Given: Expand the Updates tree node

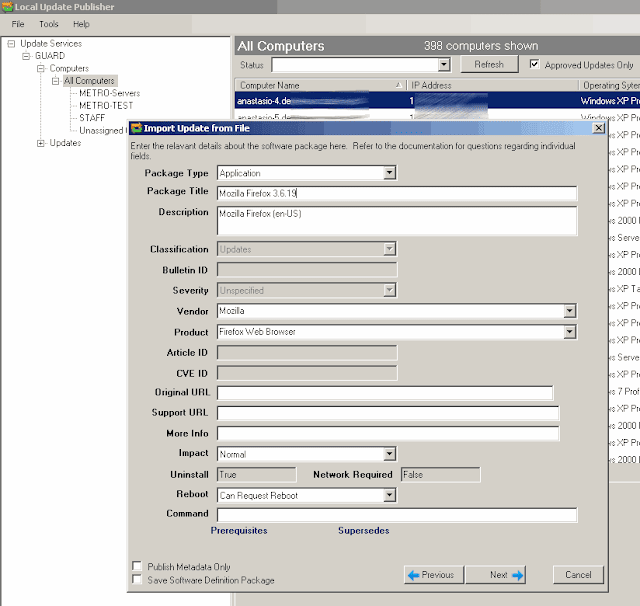Looking at the screenshot, I should (40, 143).
